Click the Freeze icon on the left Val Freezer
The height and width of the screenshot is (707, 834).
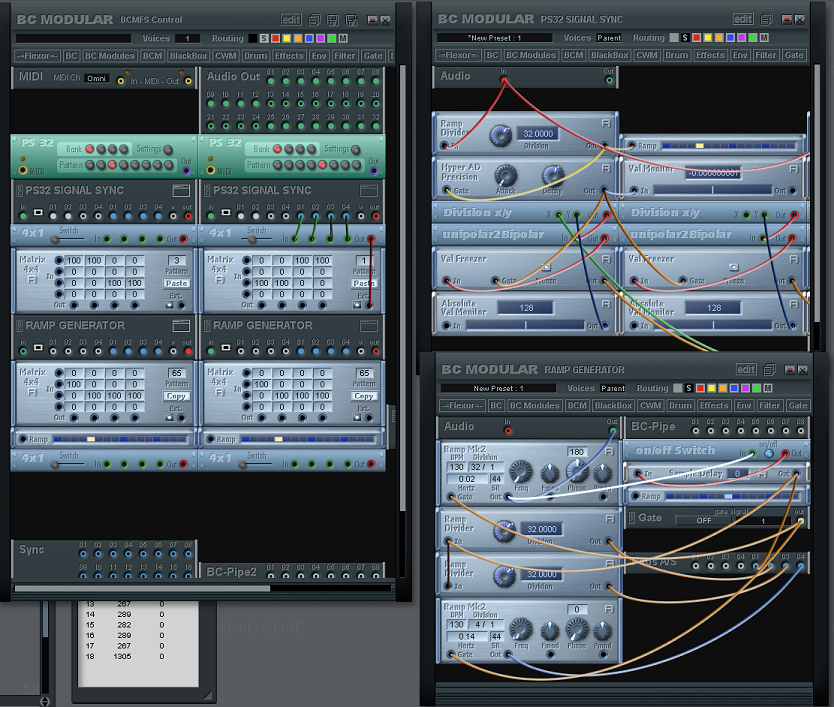[x=546, y=268]
